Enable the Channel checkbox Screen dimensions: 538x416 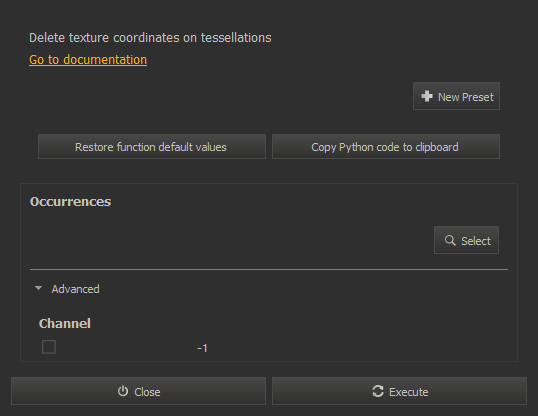pyautogui.click(x=49, y=347)
